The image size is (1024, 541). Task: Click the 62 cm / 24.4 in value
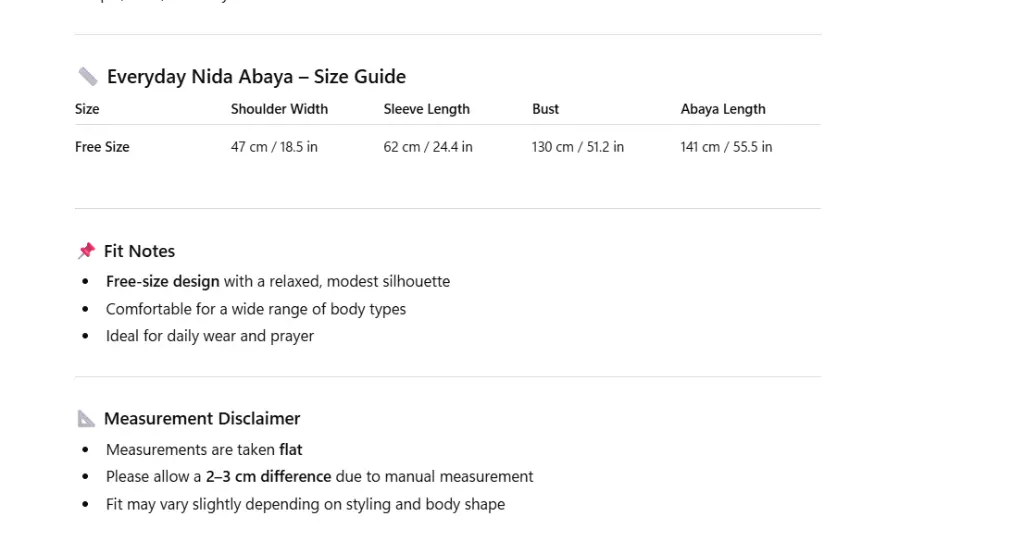pyautogui.click(x=428, y=147)
